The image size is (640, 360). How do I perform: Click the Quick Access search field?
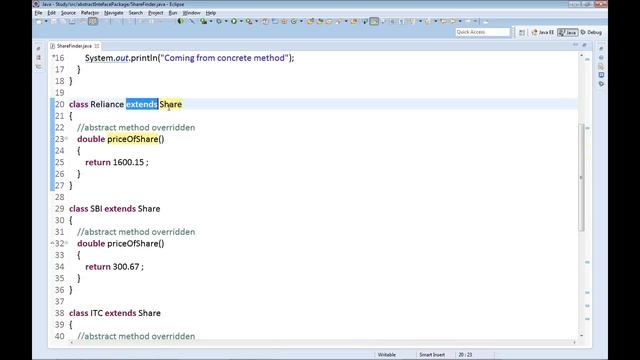pos(483,32)
